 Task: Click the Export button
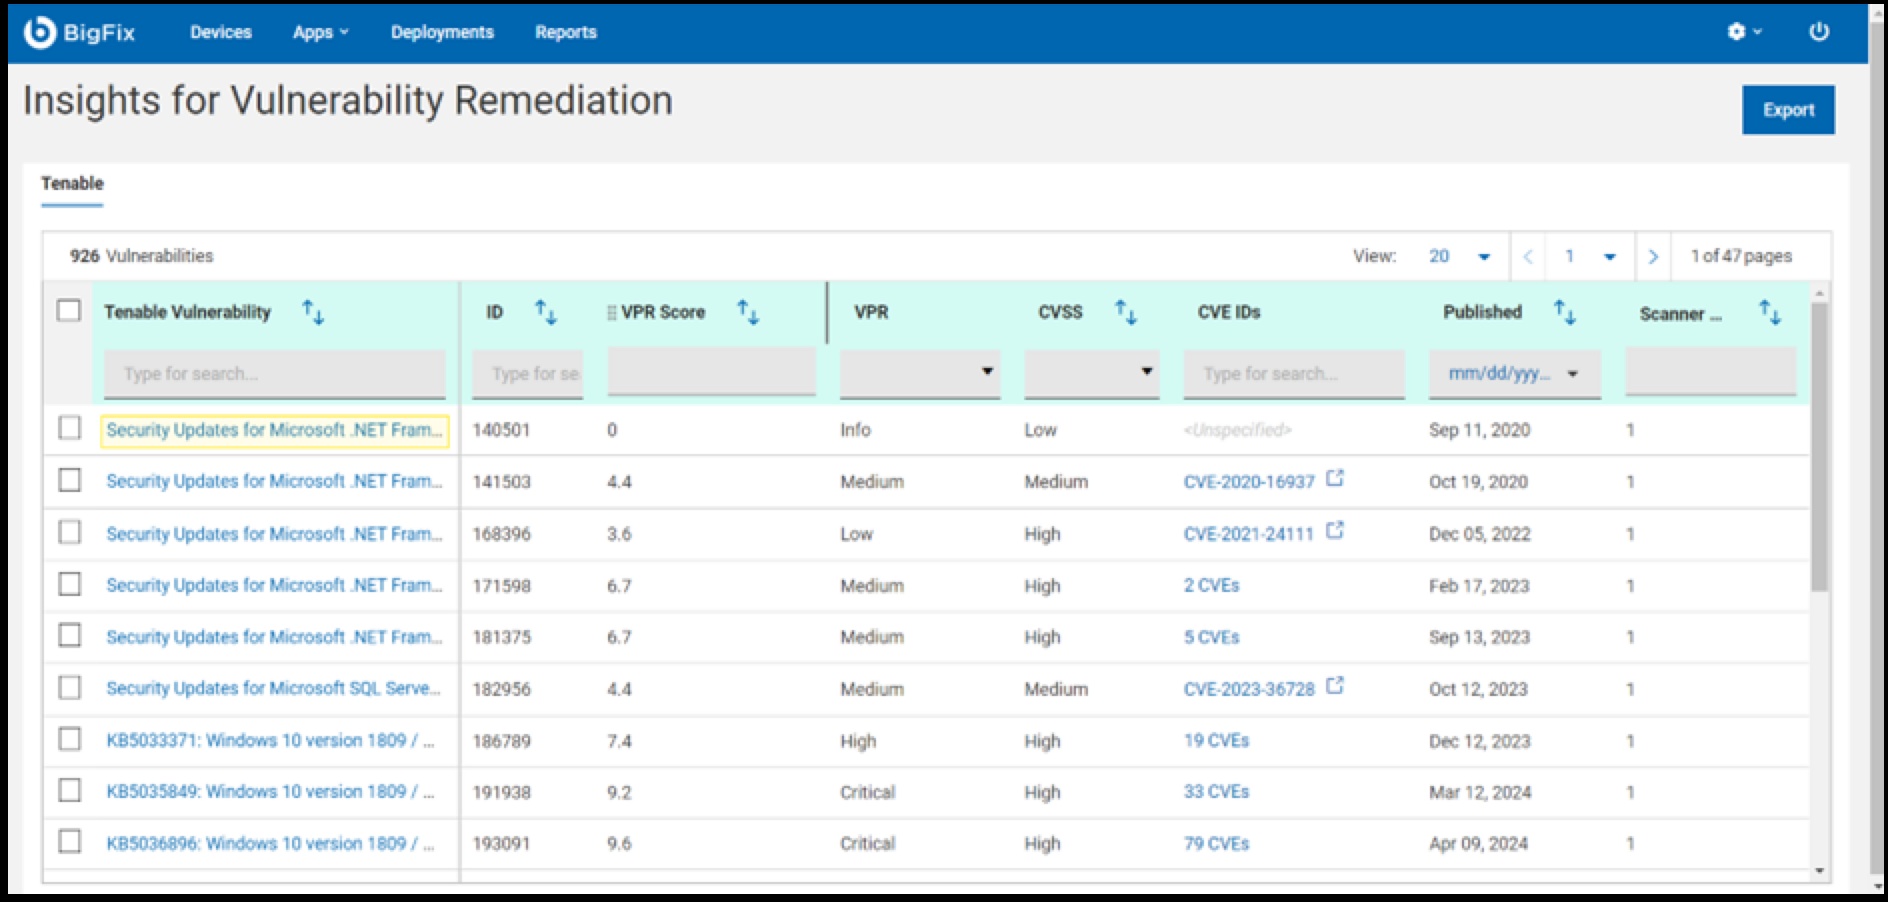pos(1788,110)
